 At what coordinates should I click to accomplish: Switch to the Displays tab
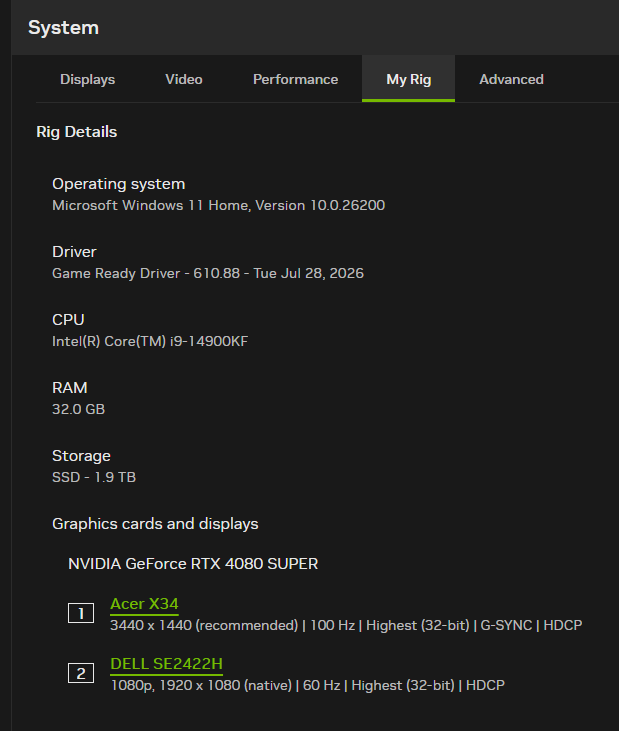[87, 79]
